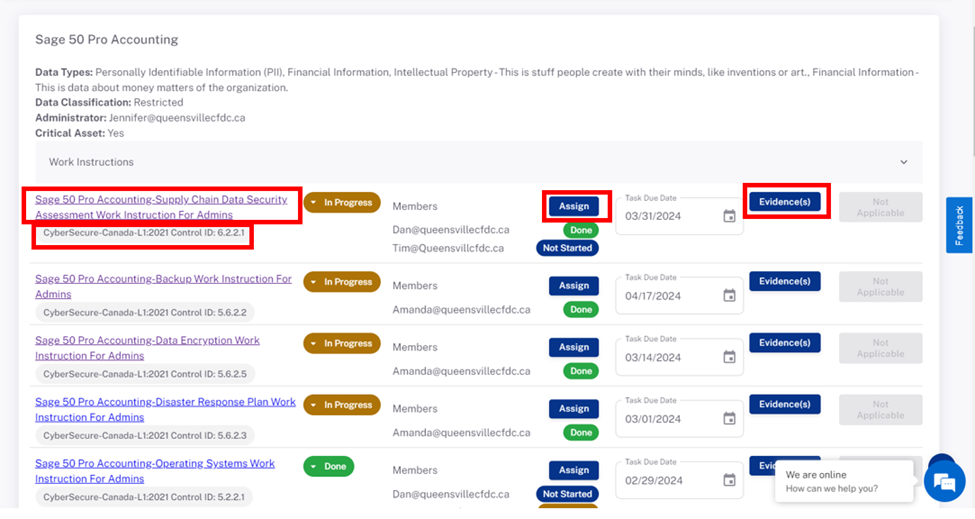Open In Progress status dropdown for Backup task
975x519 pixels.
(342, 282)
